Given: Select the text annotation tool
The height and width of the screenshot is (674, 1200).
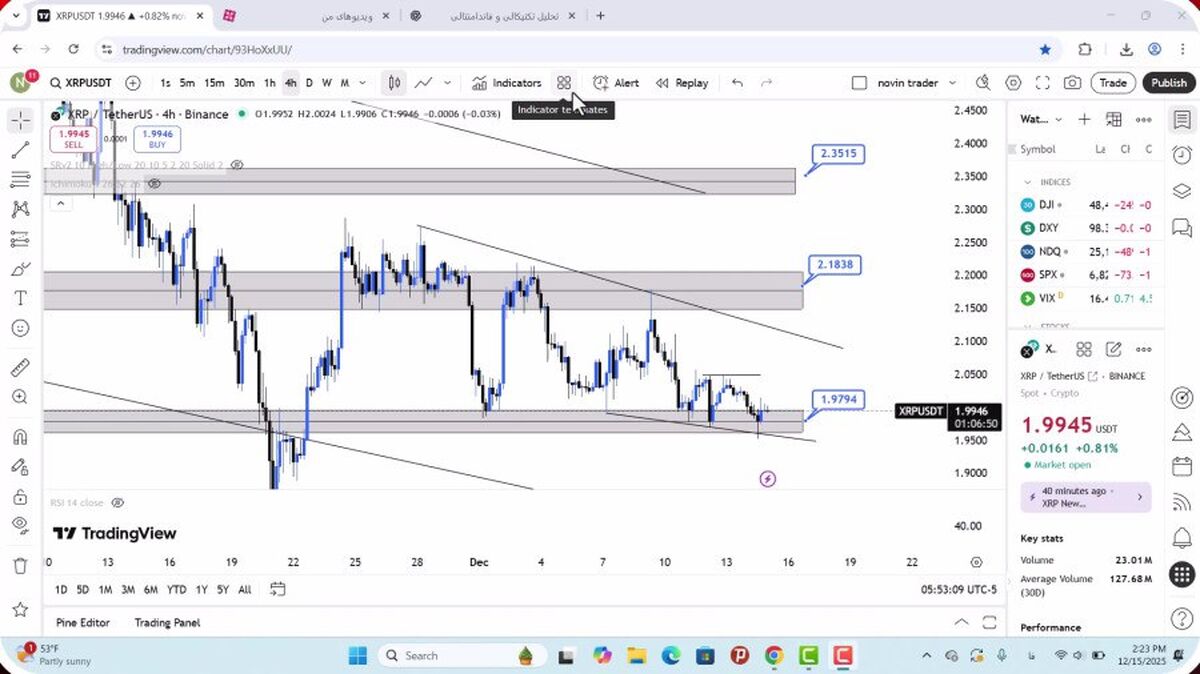Looking at the screenshot, I should coord(20,298).
